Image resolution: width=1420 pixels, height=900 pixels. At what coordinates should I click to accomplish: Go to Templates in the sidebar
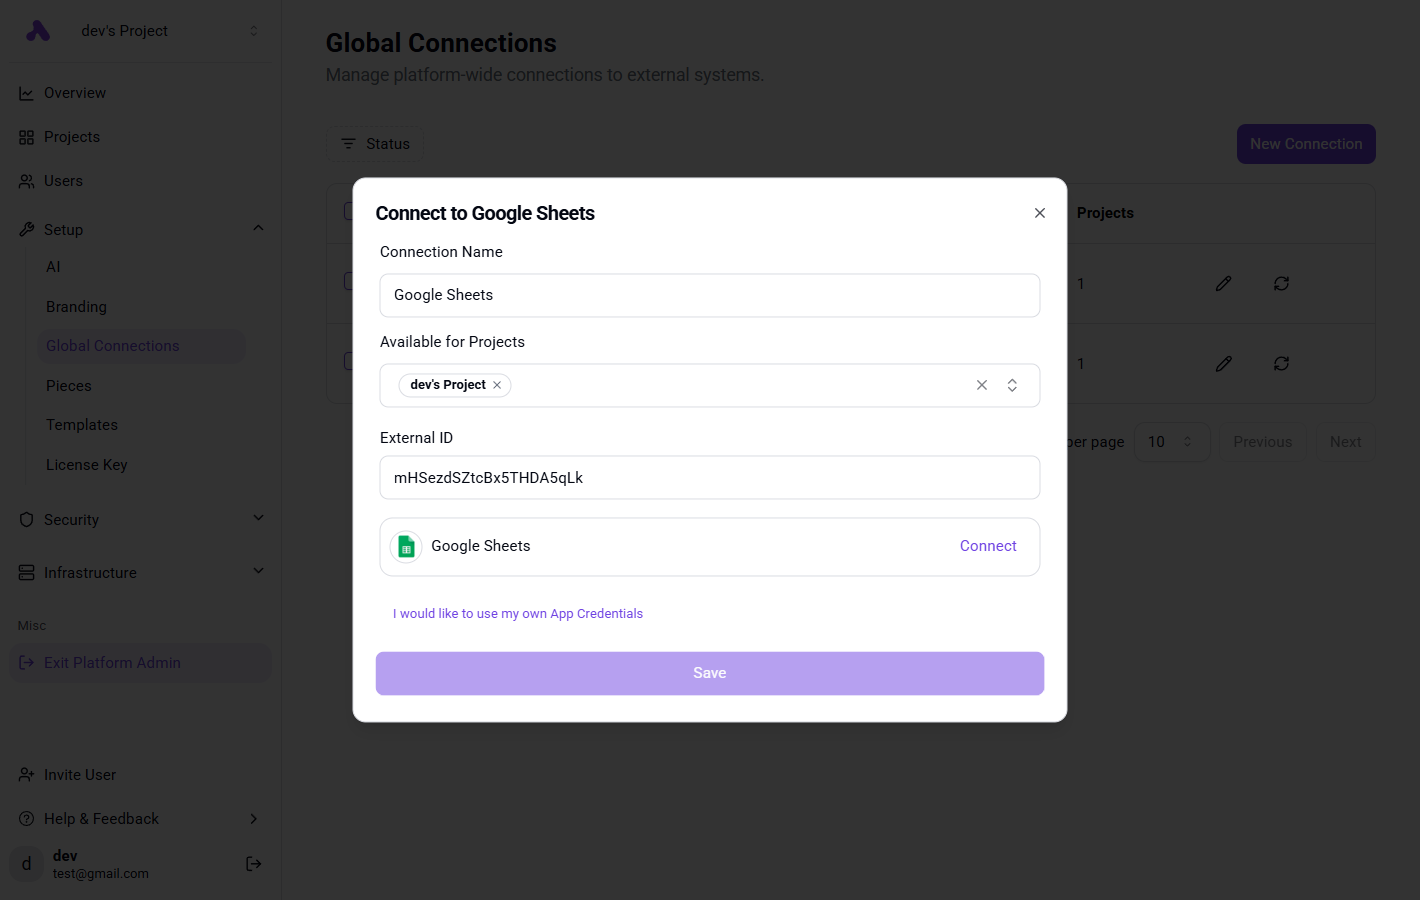coord(82,425)
